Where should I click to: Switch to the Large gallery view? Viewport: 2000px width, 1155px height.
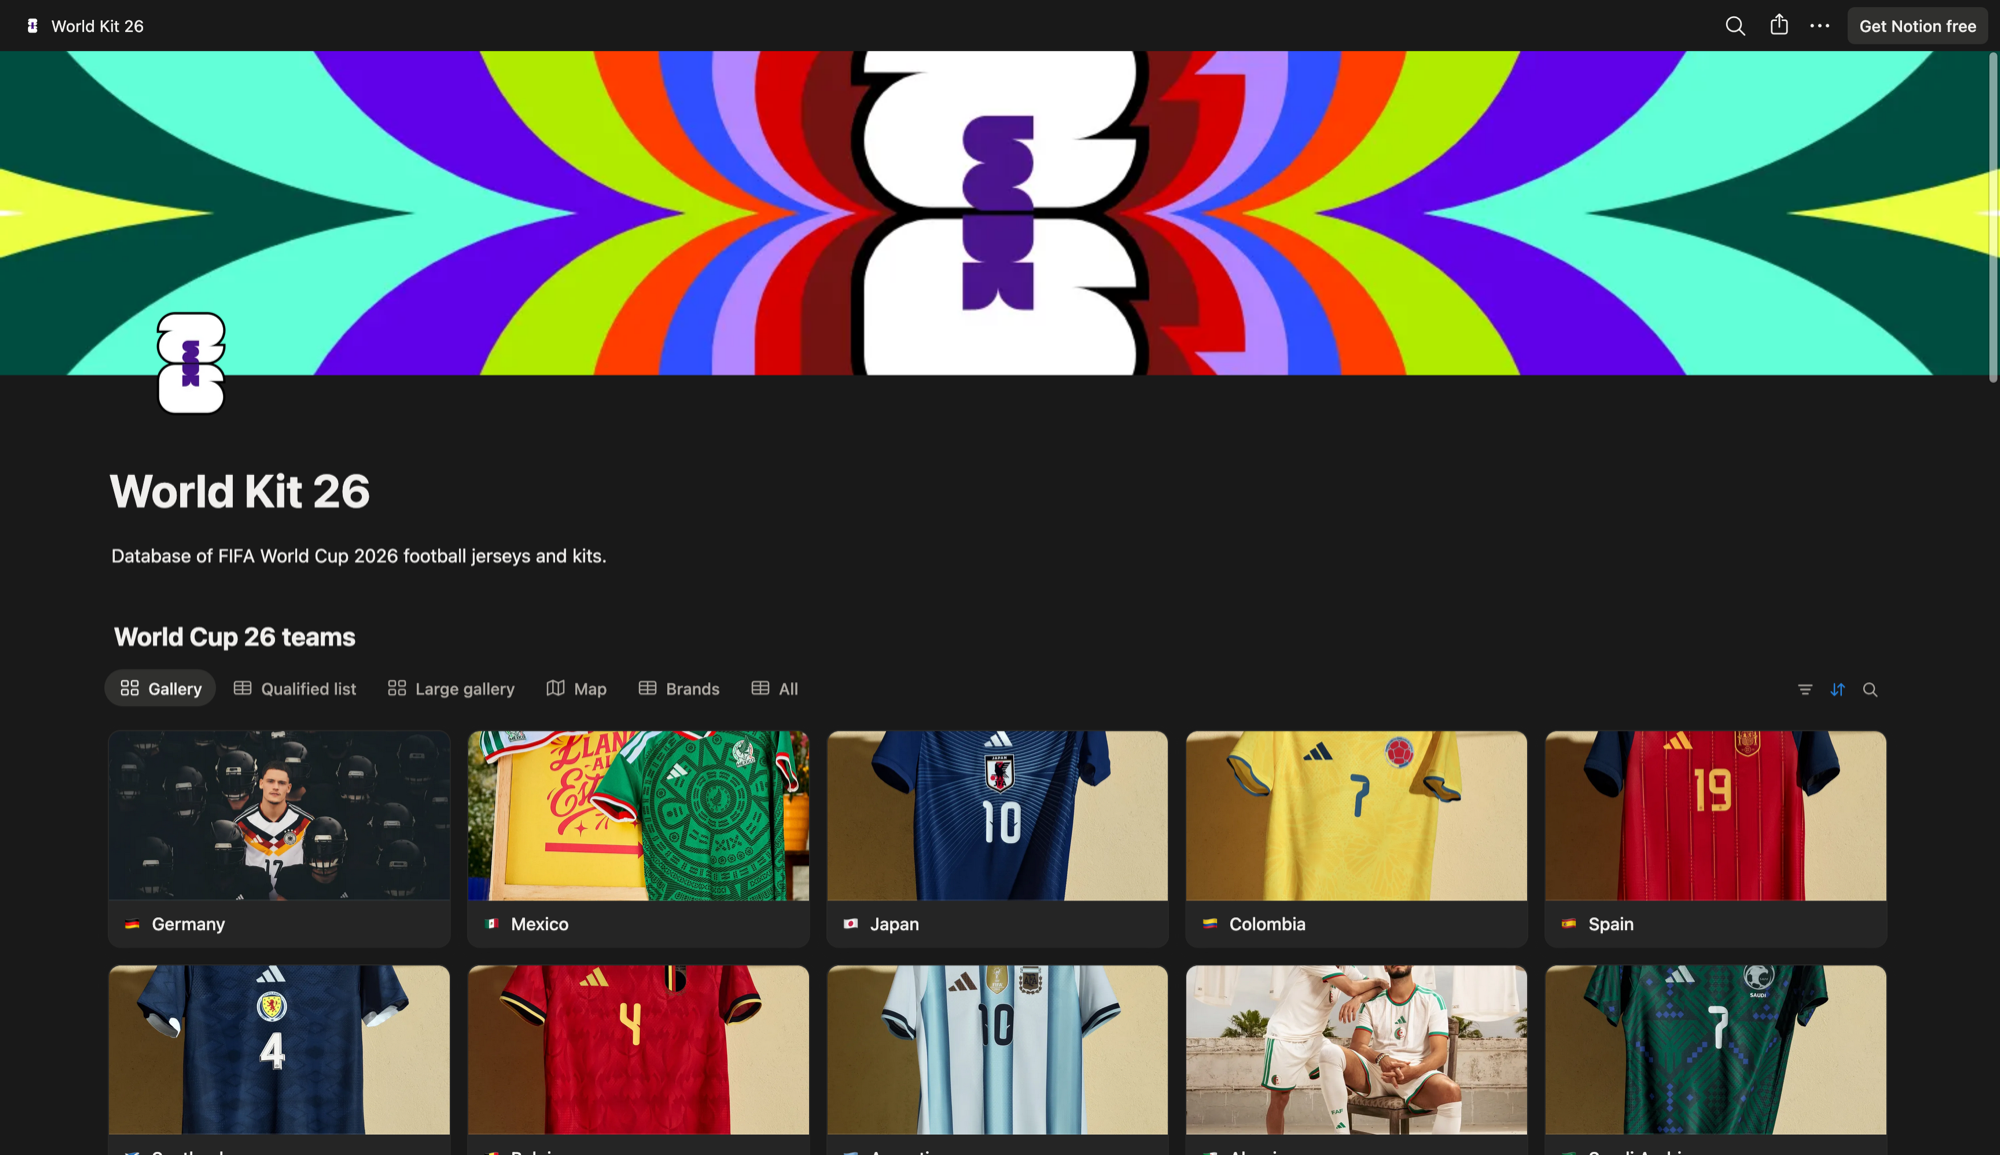[x=451, y=689]
